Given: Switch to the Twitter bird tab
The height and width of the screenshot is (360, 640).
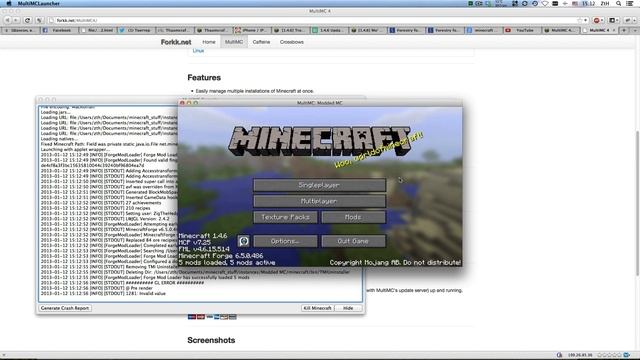Looking at the screenshot, I should coord(136,30).
